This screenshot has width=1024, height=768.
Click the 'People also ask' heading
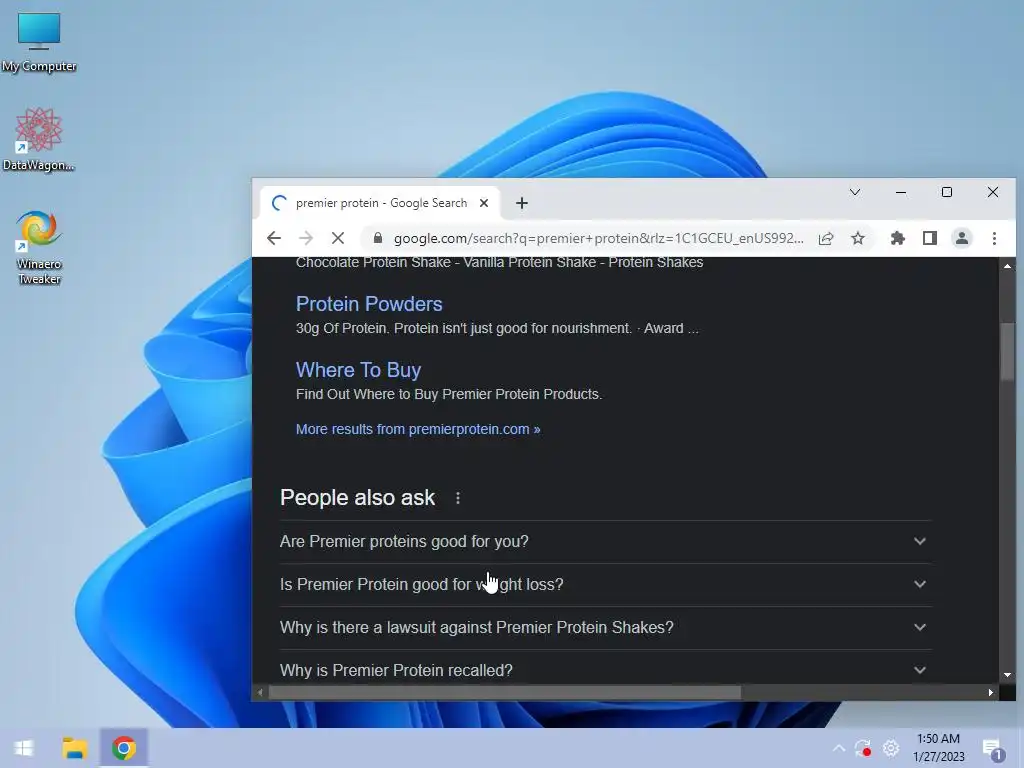click(x=357, y=498)
